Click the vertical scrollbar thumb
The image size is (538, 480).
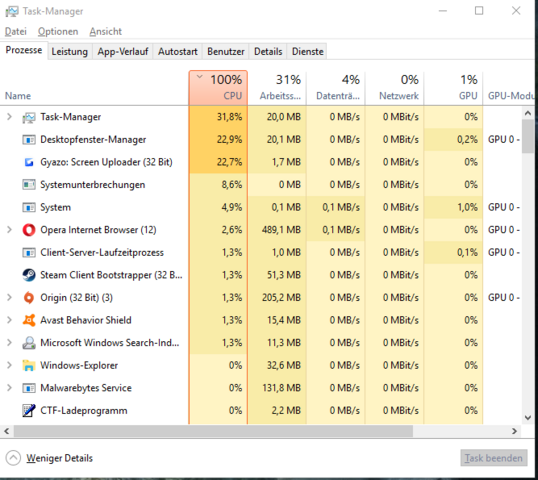528,136
